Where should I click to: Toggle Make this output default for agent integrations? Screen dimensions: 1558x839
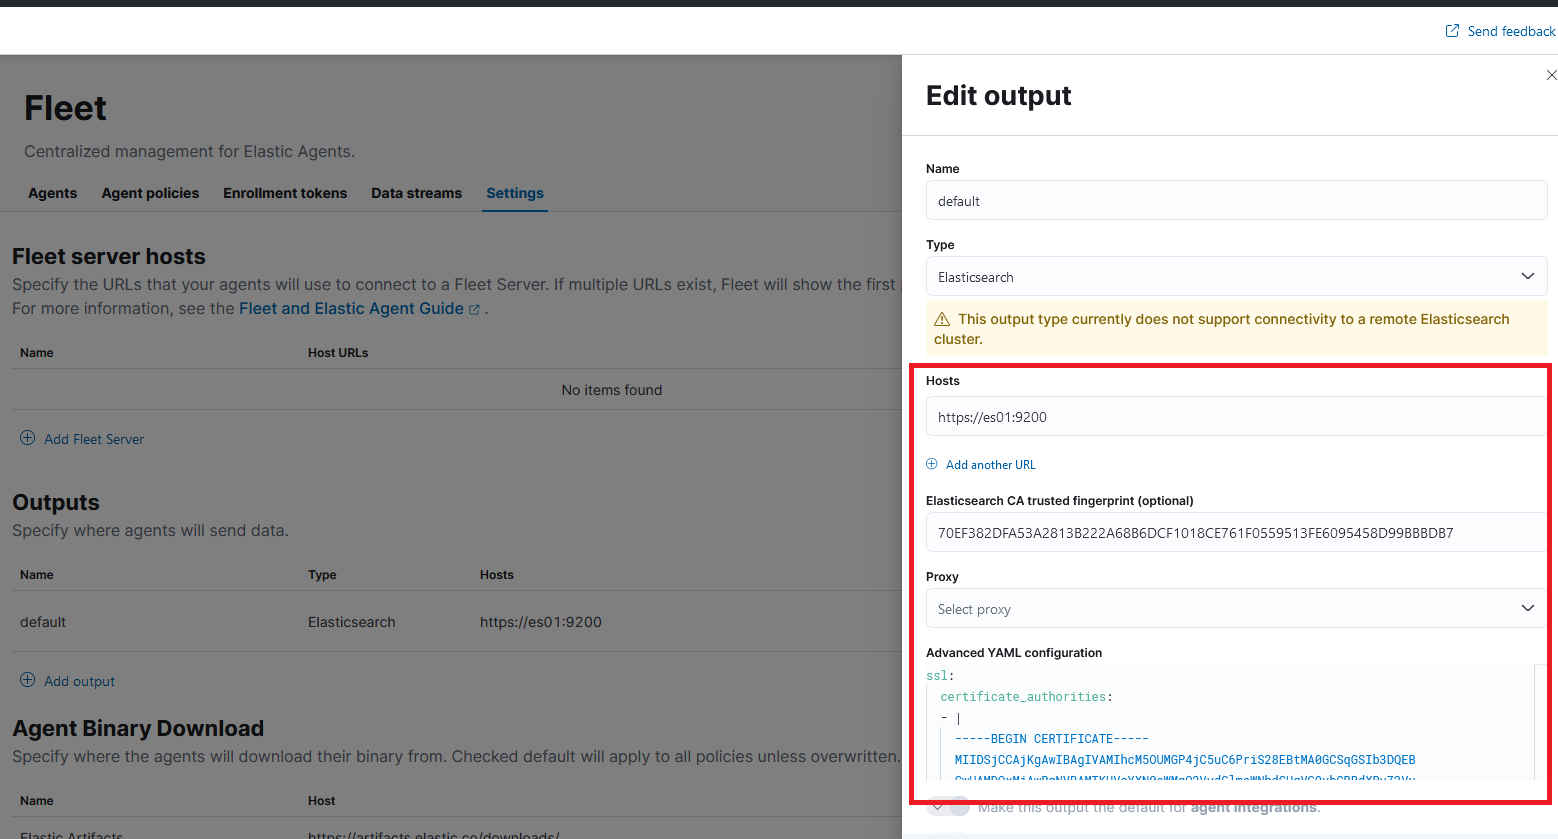948,806
